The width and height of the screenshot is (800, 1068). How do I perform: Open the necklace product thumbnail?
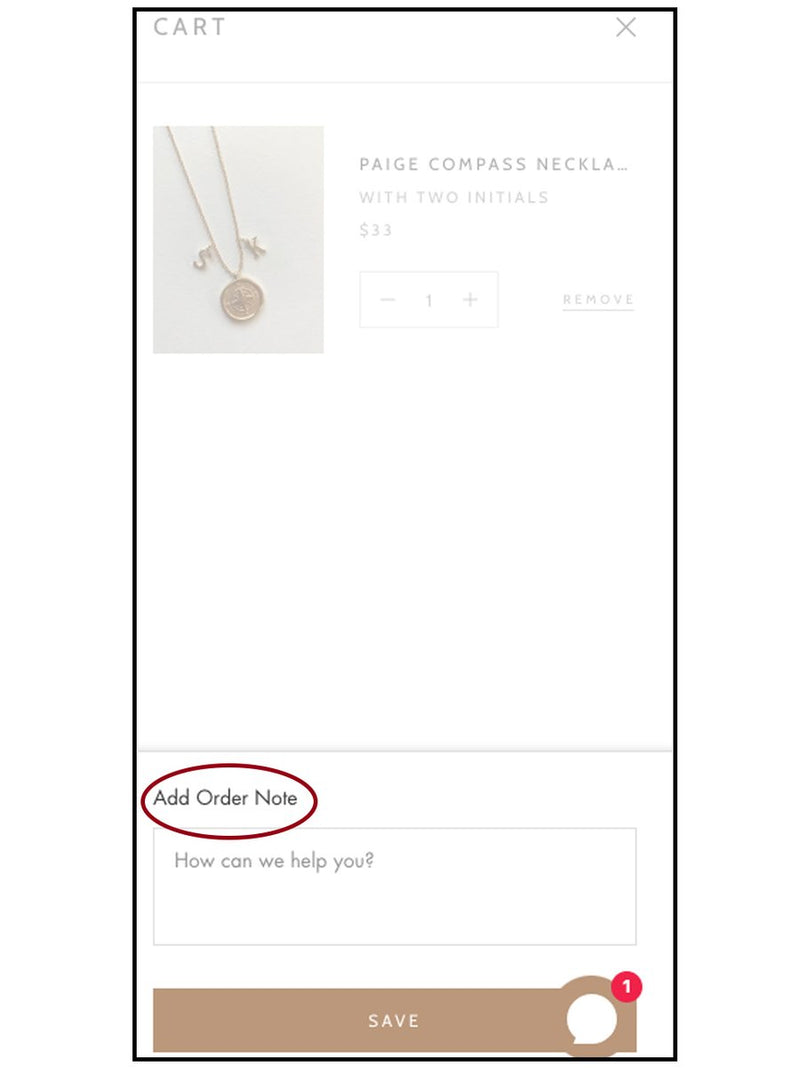pos(238,239)
